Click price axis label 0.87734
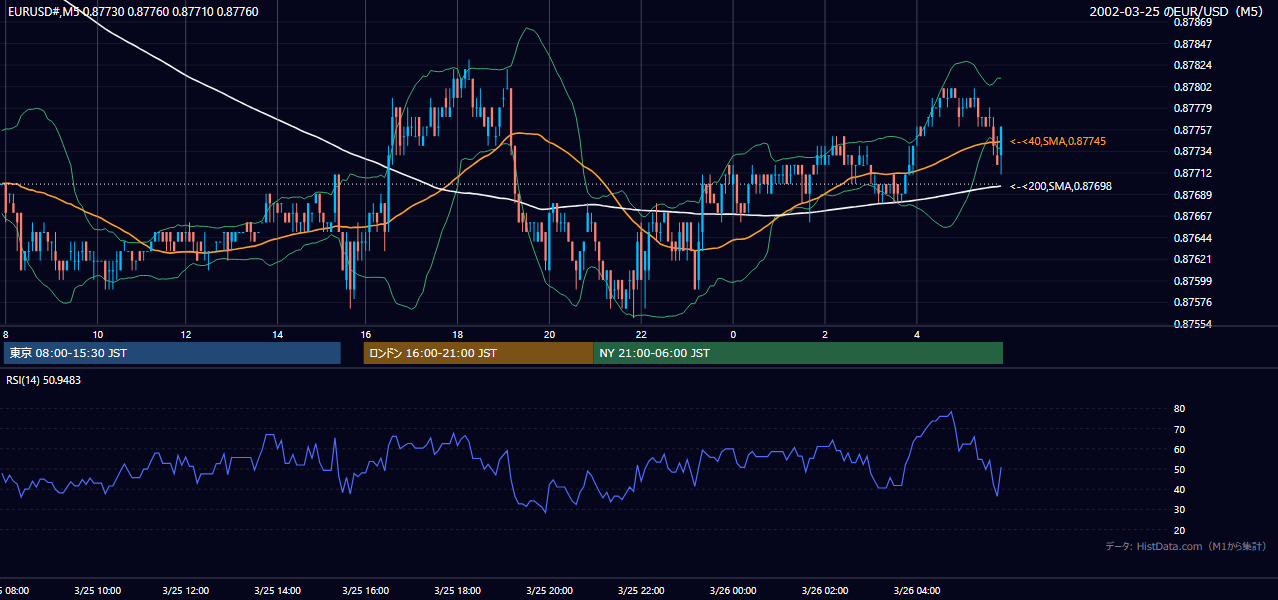Viewport: 1278px width, 600px height. (1192, 151)
